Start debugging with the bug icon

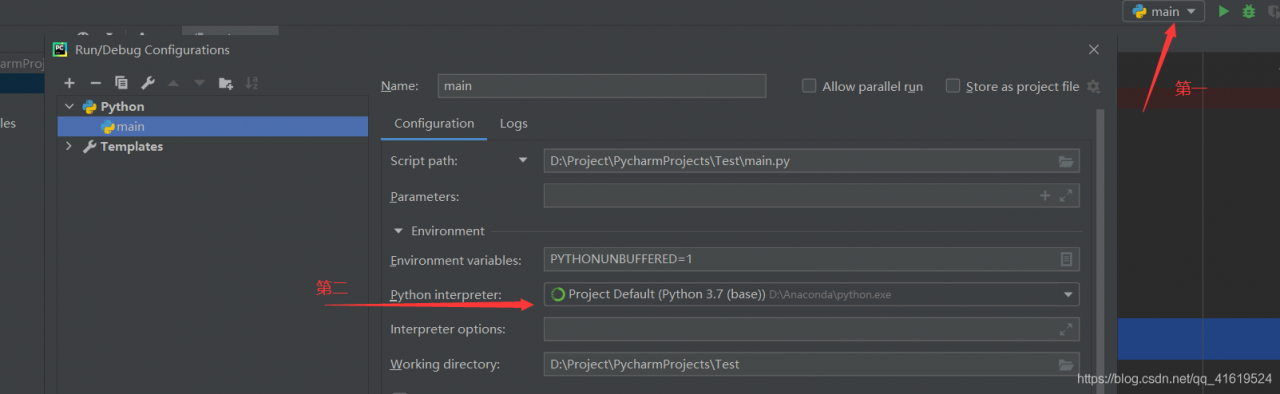click(1248, 11)
